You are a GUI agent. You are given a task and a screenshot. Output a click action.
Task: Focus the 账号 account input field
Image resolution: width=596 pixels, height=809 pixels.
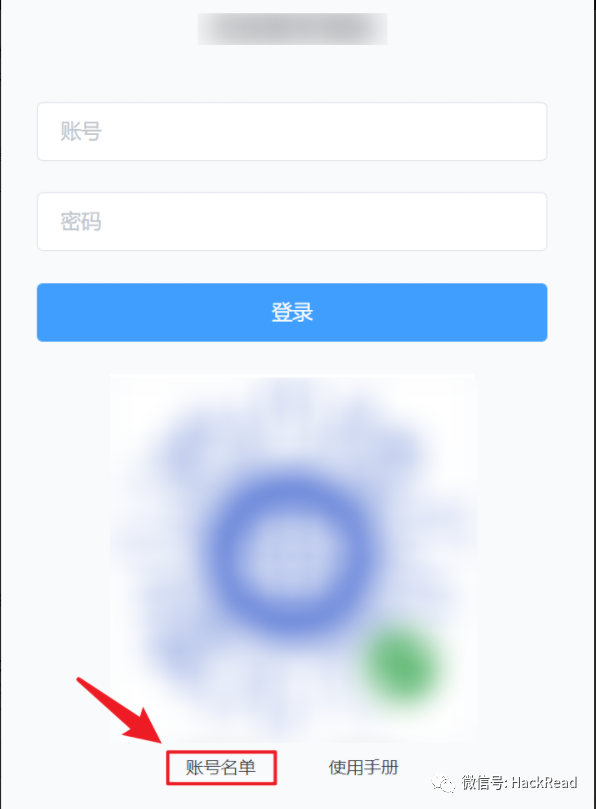coord(292,132)
